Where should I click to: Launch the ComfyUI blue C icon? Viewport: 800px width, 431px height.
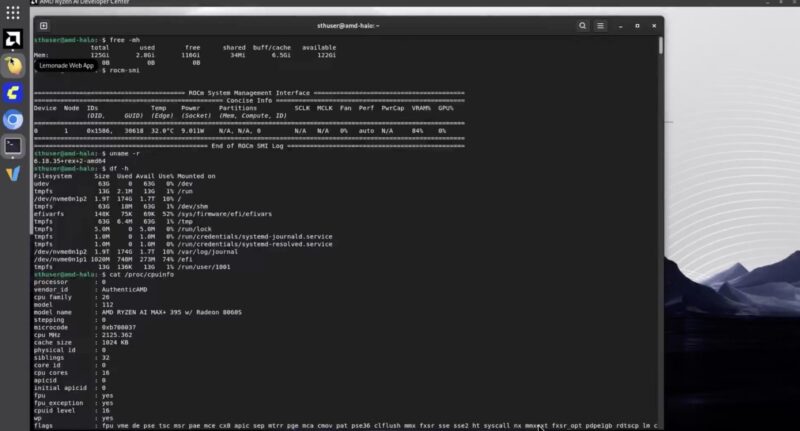click(x=13, y=93)
